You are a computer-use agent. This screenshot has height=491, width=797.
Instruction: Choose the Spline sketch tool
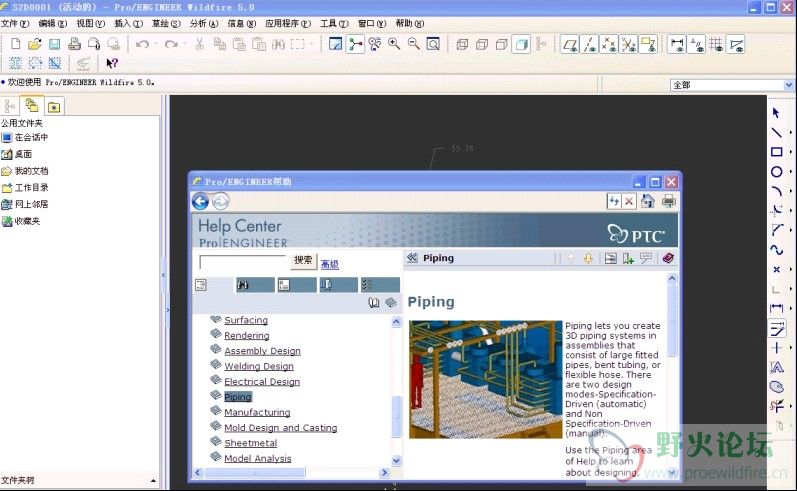pyautogui.click(x=776, y=250)
